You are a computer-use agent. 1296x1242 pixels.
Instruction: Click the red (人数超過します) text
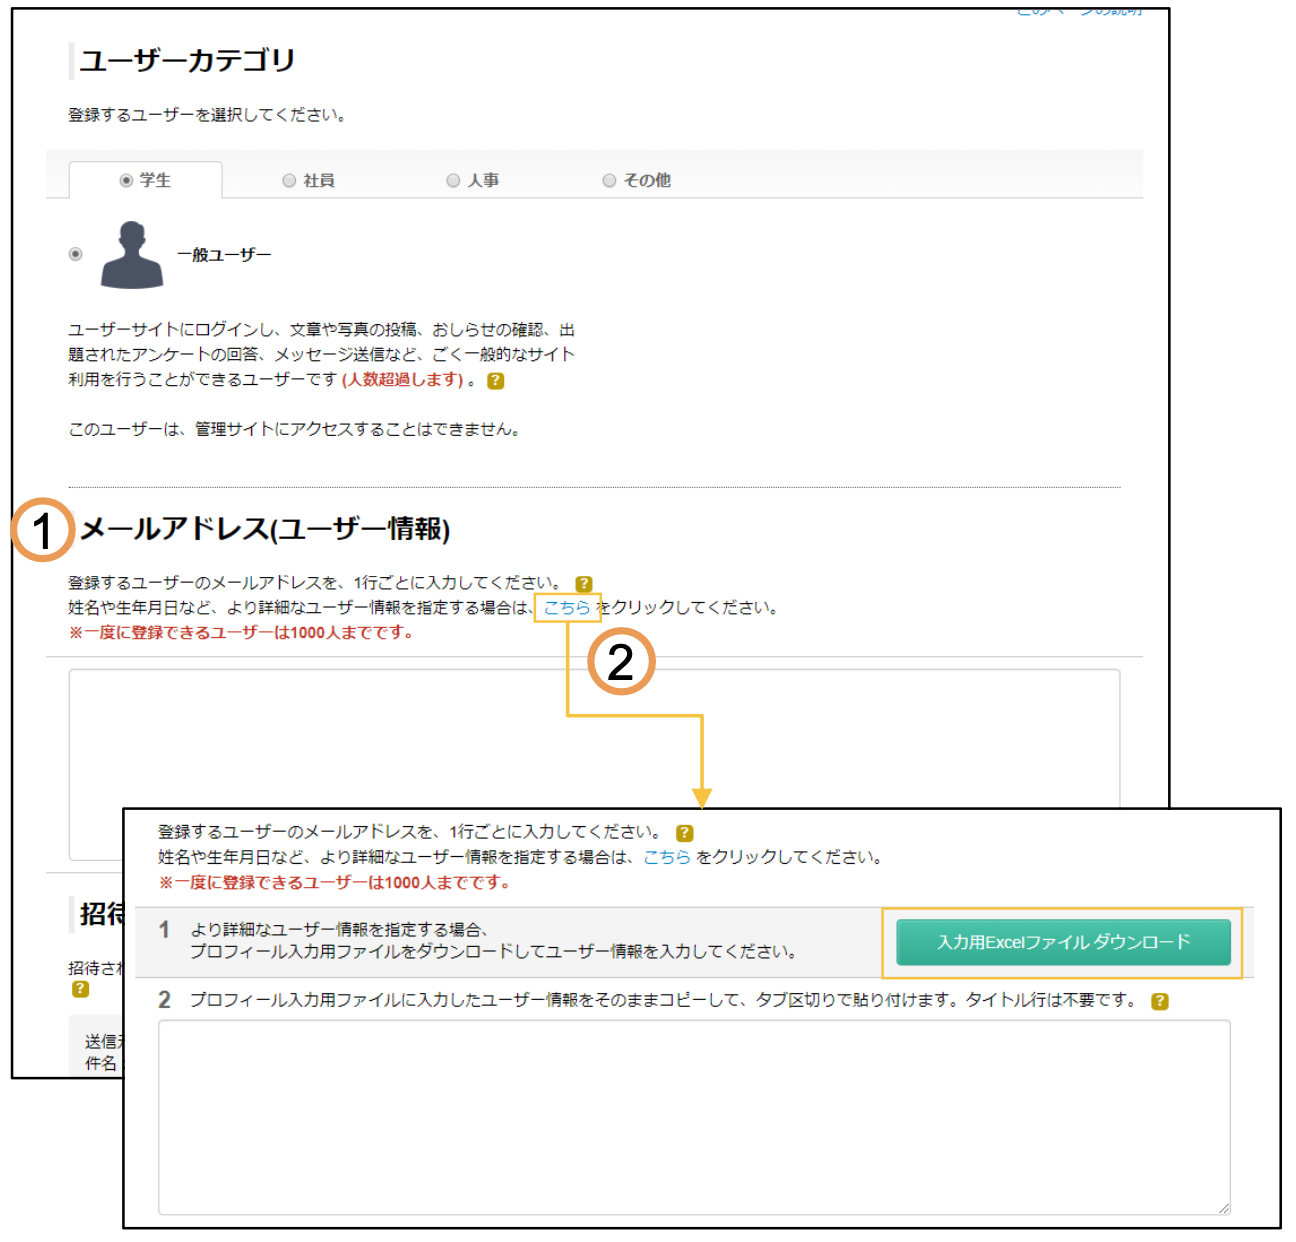pyautogui.click(x=405, y=380)
